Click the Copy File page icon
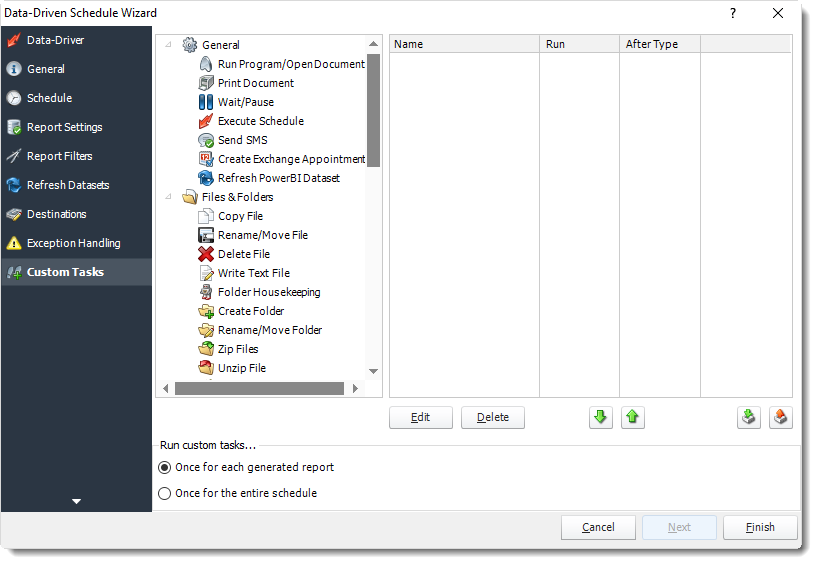The height and width of the screenshot is (564, 817). [206, 216]
